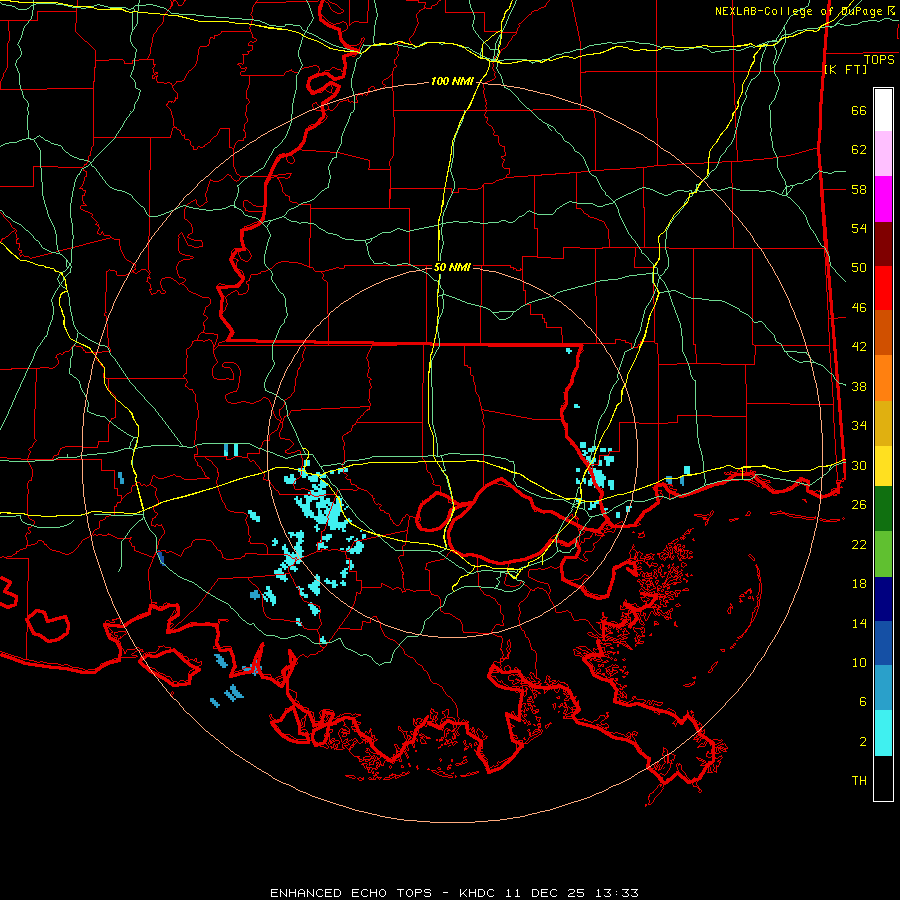Click the '34' legend value
This screenshot has width=900, height=900.
click(859, 426)
